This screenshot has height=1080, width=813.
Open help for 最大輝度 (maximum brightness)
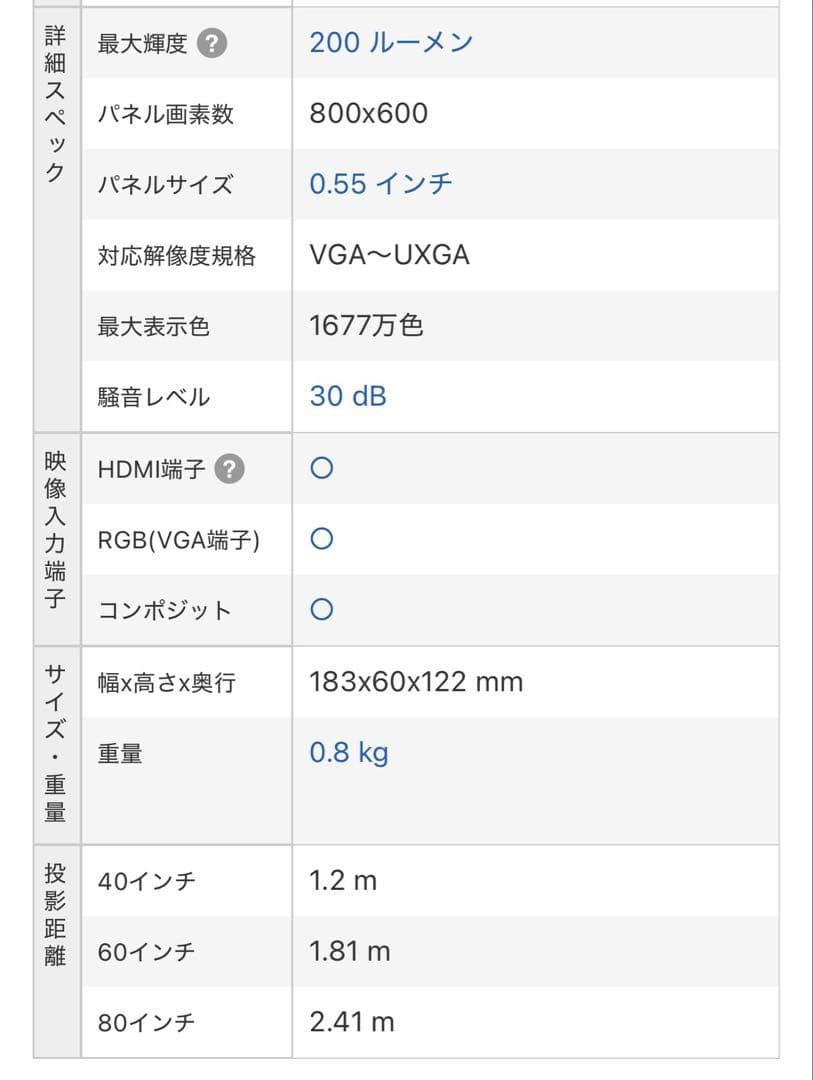click(210, 42)
